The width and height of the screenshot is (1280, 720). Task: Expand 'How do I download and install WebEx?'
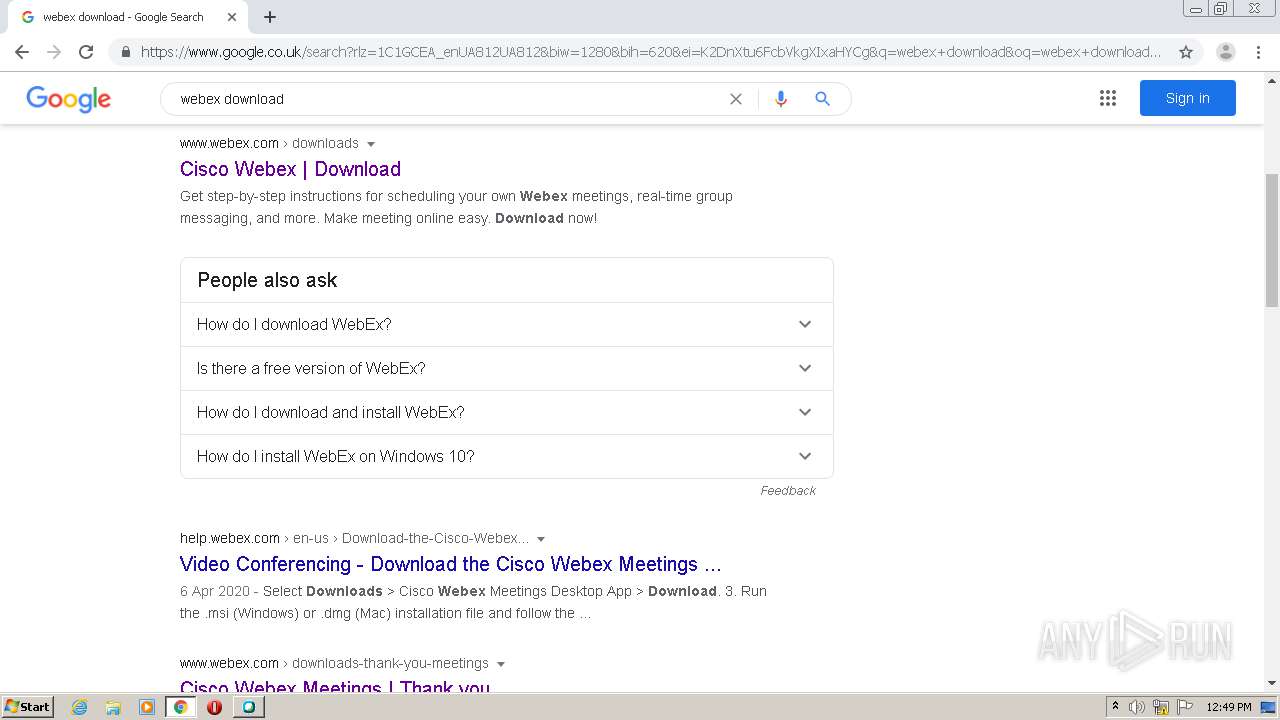point(506,412)
